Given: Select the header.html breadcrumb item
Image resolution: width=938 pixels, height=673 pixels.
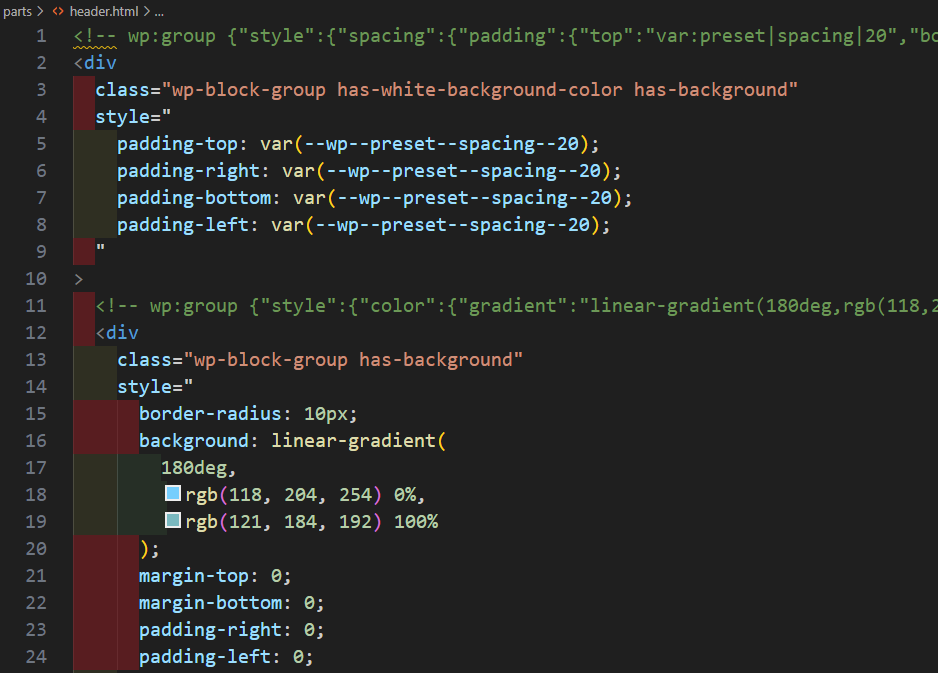Looking at the screenshot, I should pos(103,11).
